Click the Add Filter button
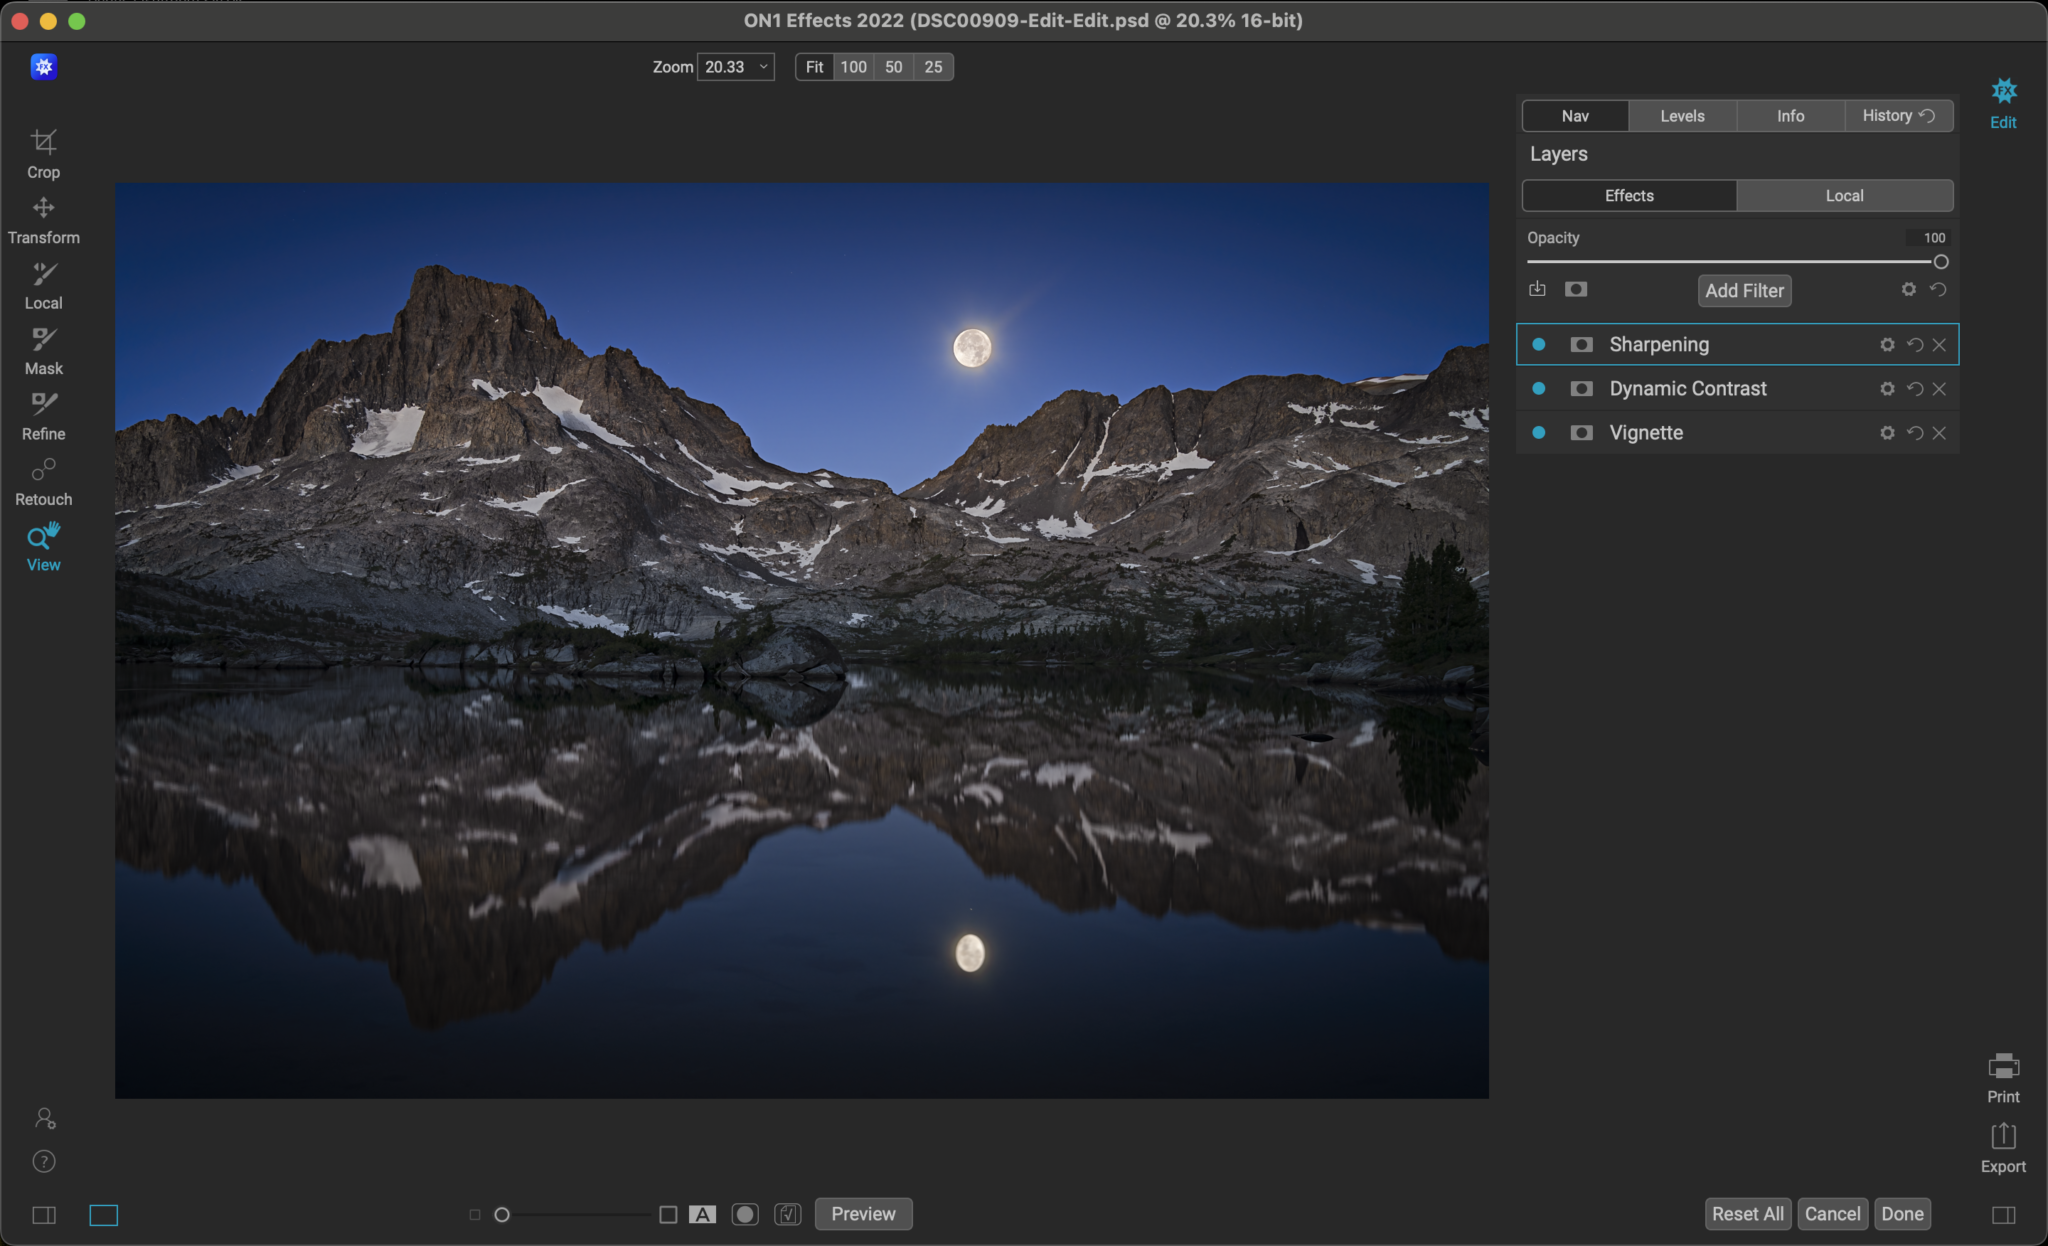 pyautogui.click(x=1744, y=290)
